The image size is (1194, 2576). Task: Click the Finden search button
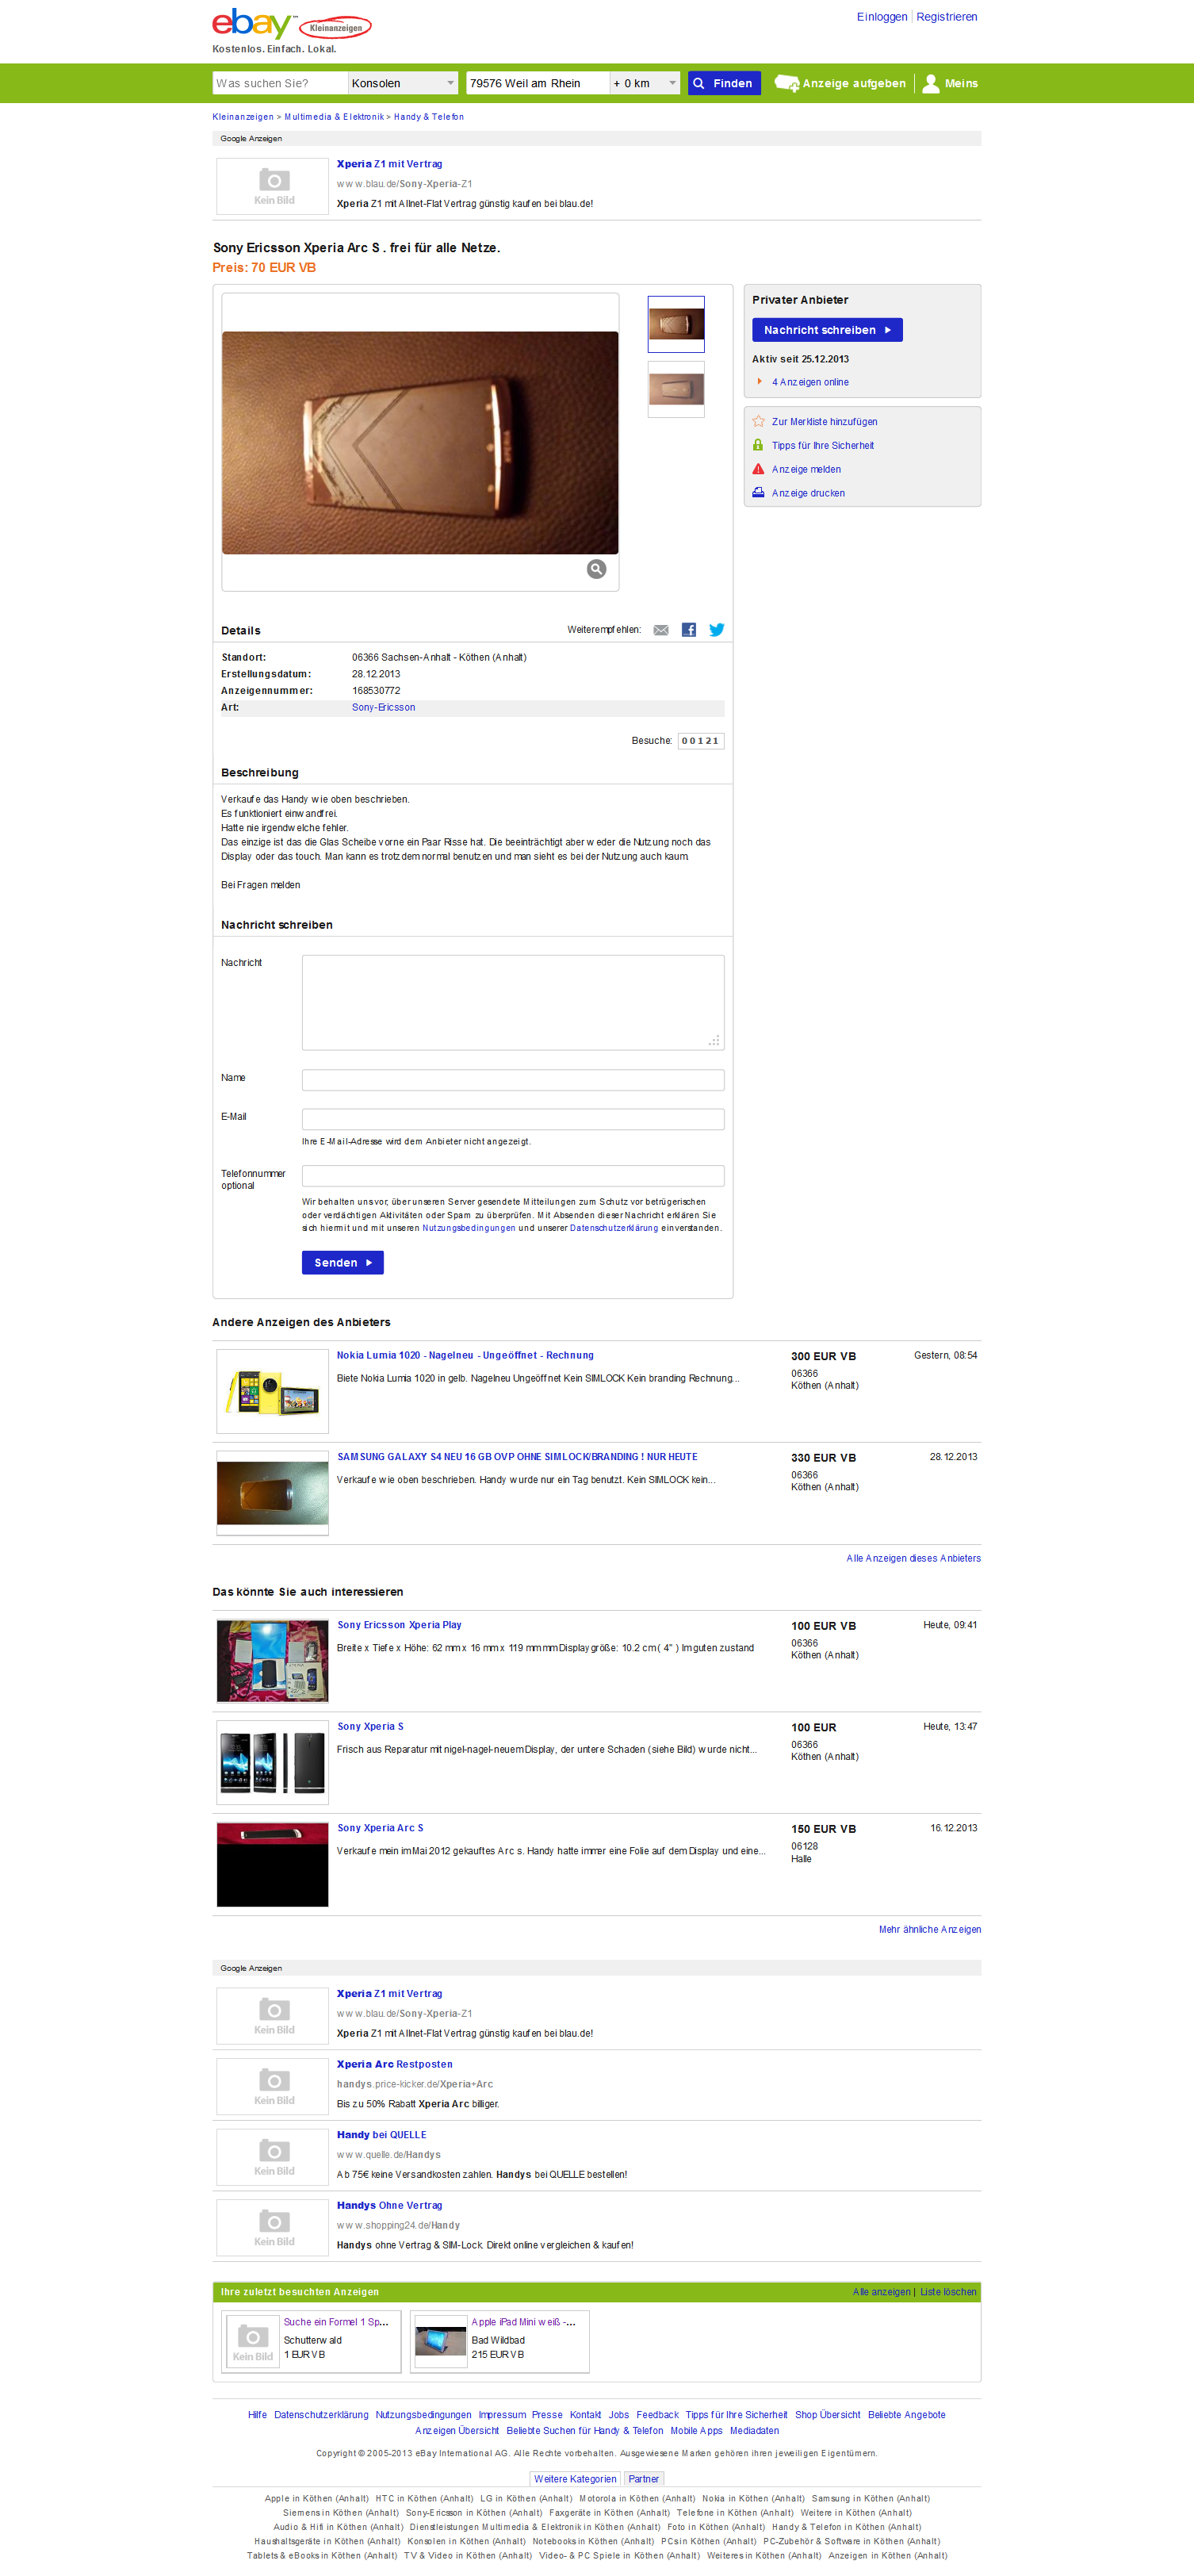coord(724,83)
